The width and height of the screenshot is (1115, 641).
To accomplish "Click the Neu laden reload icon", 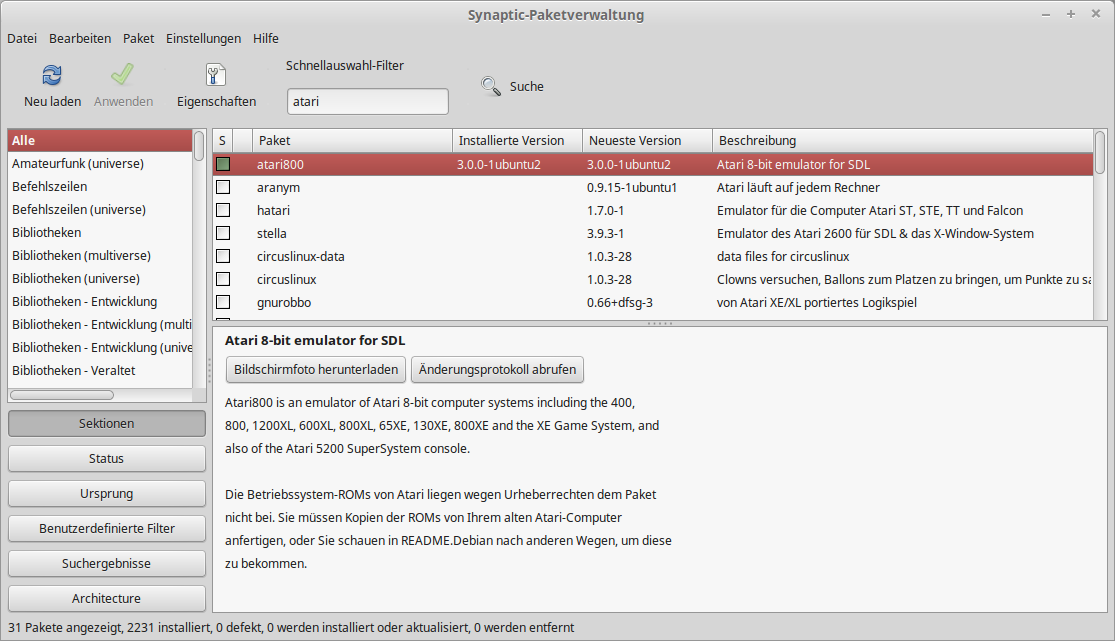I will tap(52, 75).
